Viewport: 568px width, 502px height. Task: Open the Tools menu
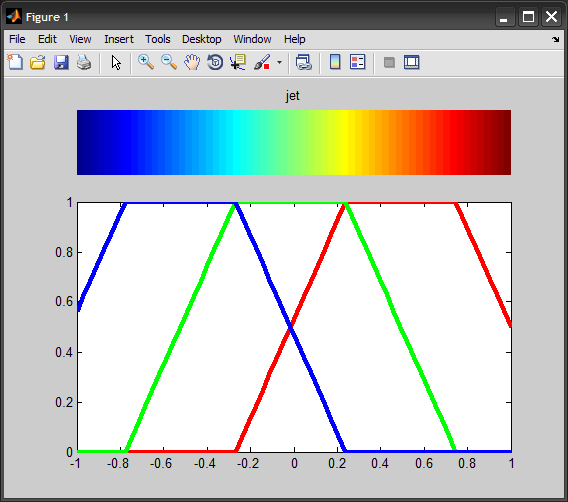point(158,39)
